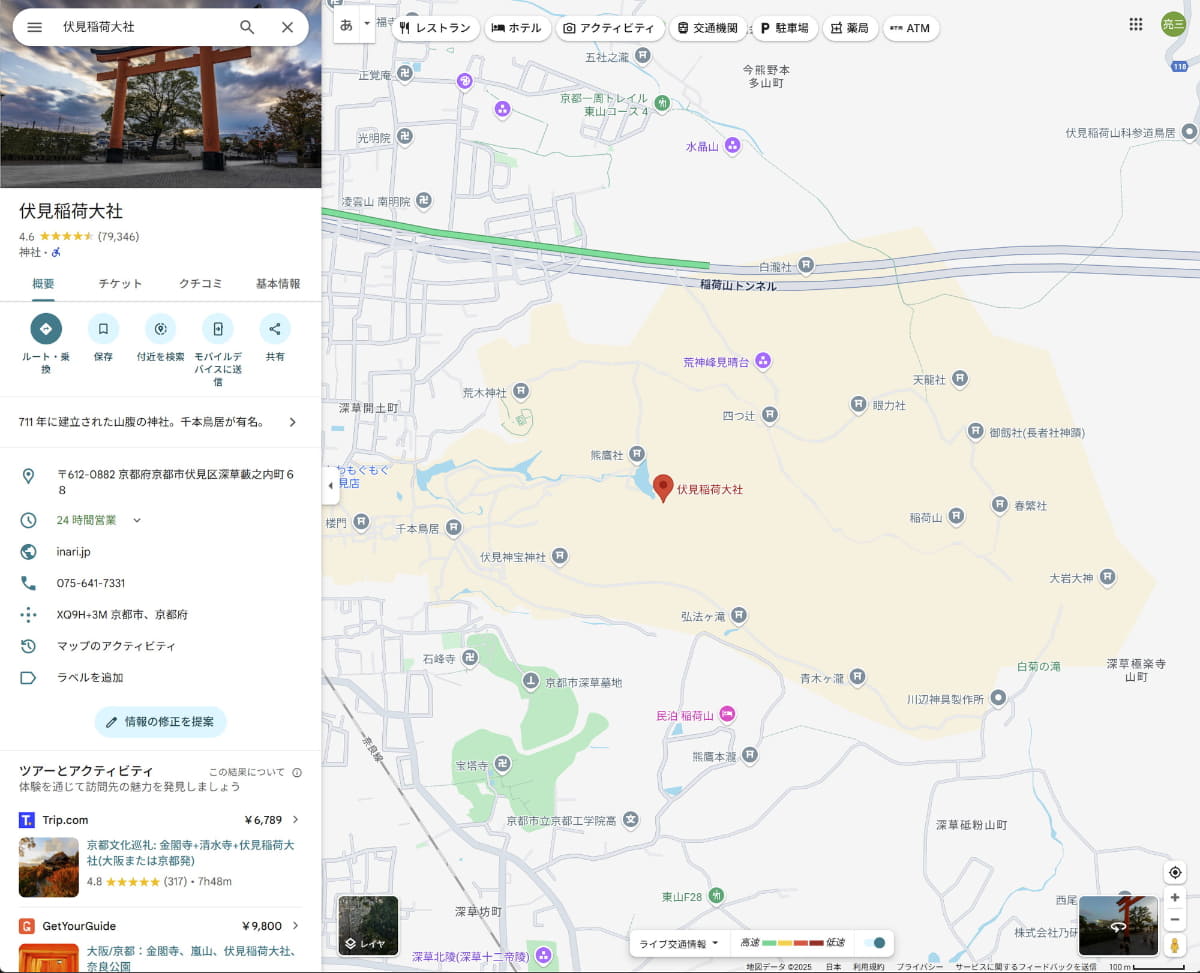Click the 付近を検索 nearby icon

click(x=160, y=328)
